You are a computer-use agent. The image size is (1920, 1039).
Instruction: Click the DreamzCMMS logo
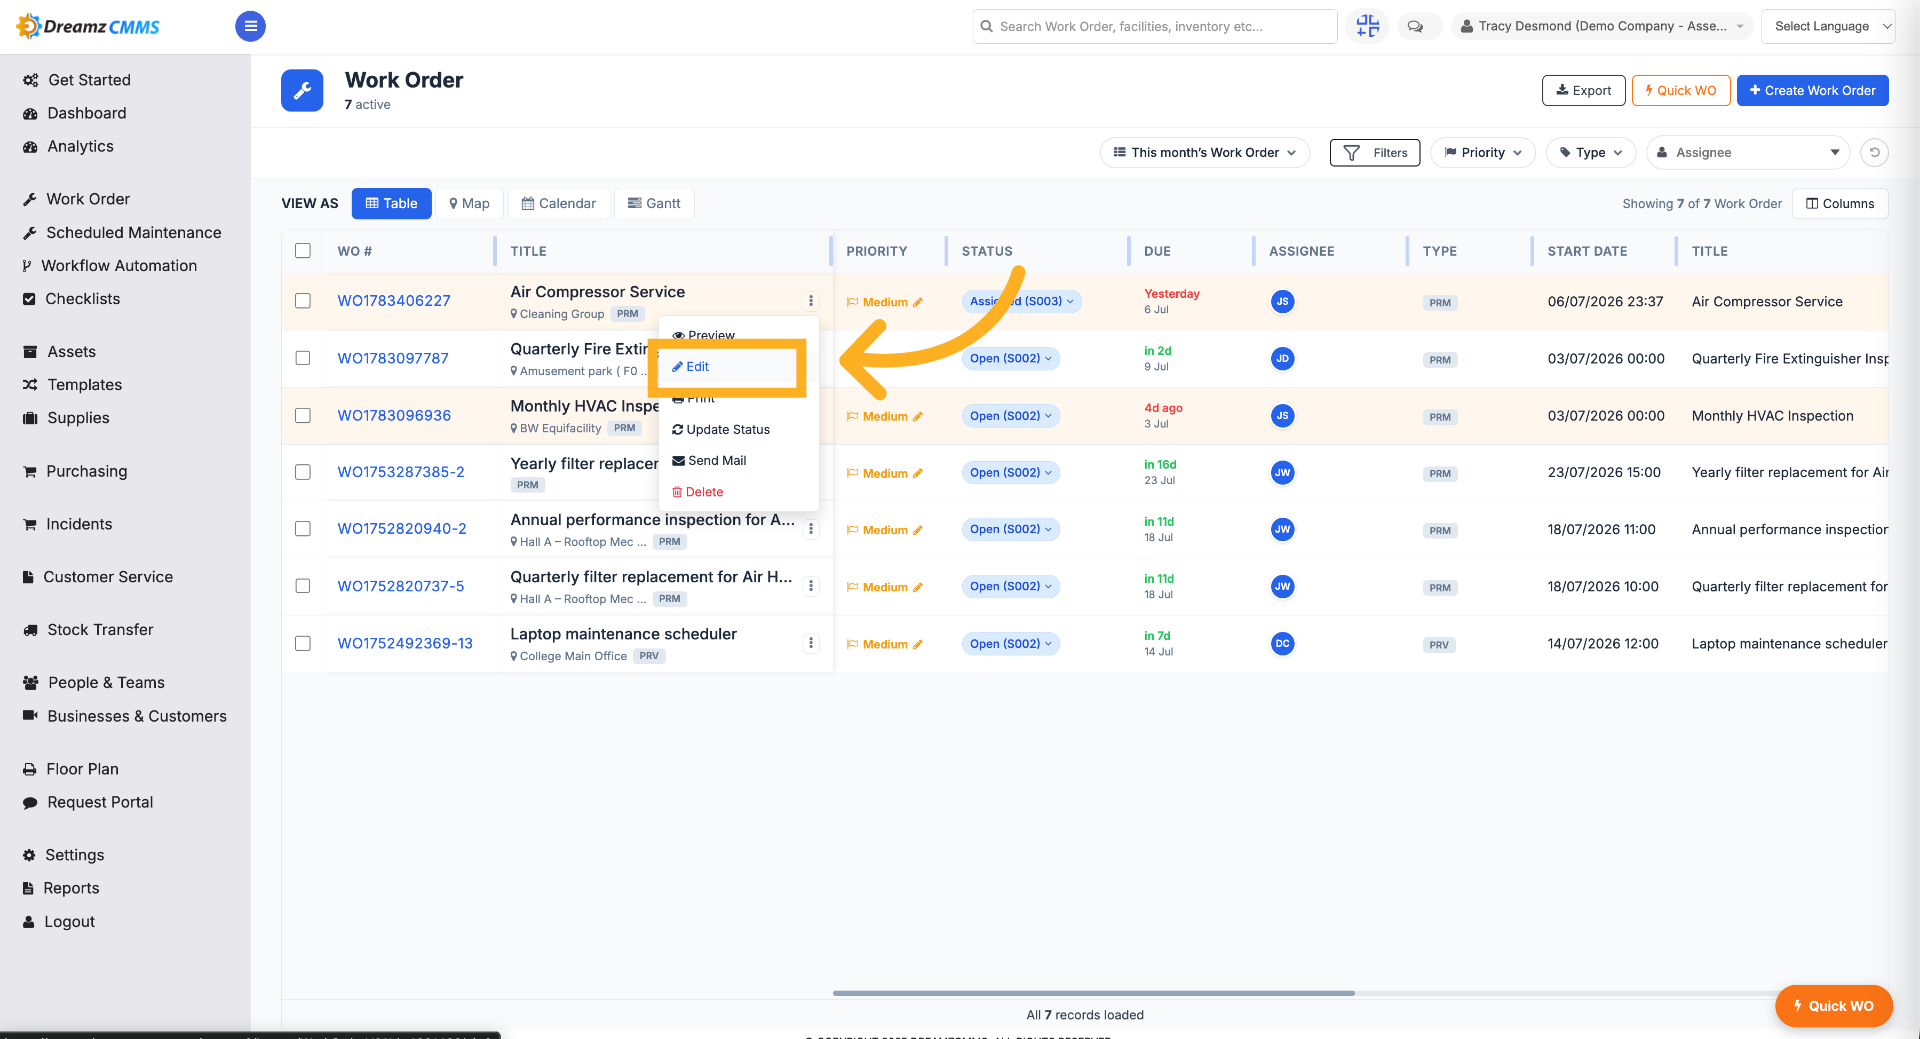[88, 26]
